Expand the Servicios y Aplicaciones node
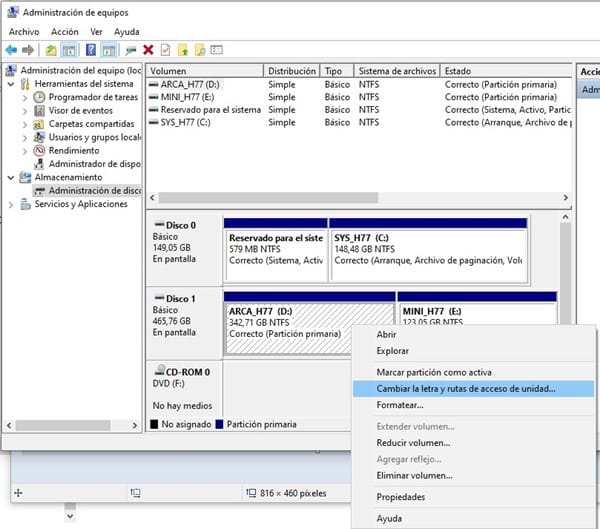The width and height of the screenshot is (600, 529). tap(12, 204)
